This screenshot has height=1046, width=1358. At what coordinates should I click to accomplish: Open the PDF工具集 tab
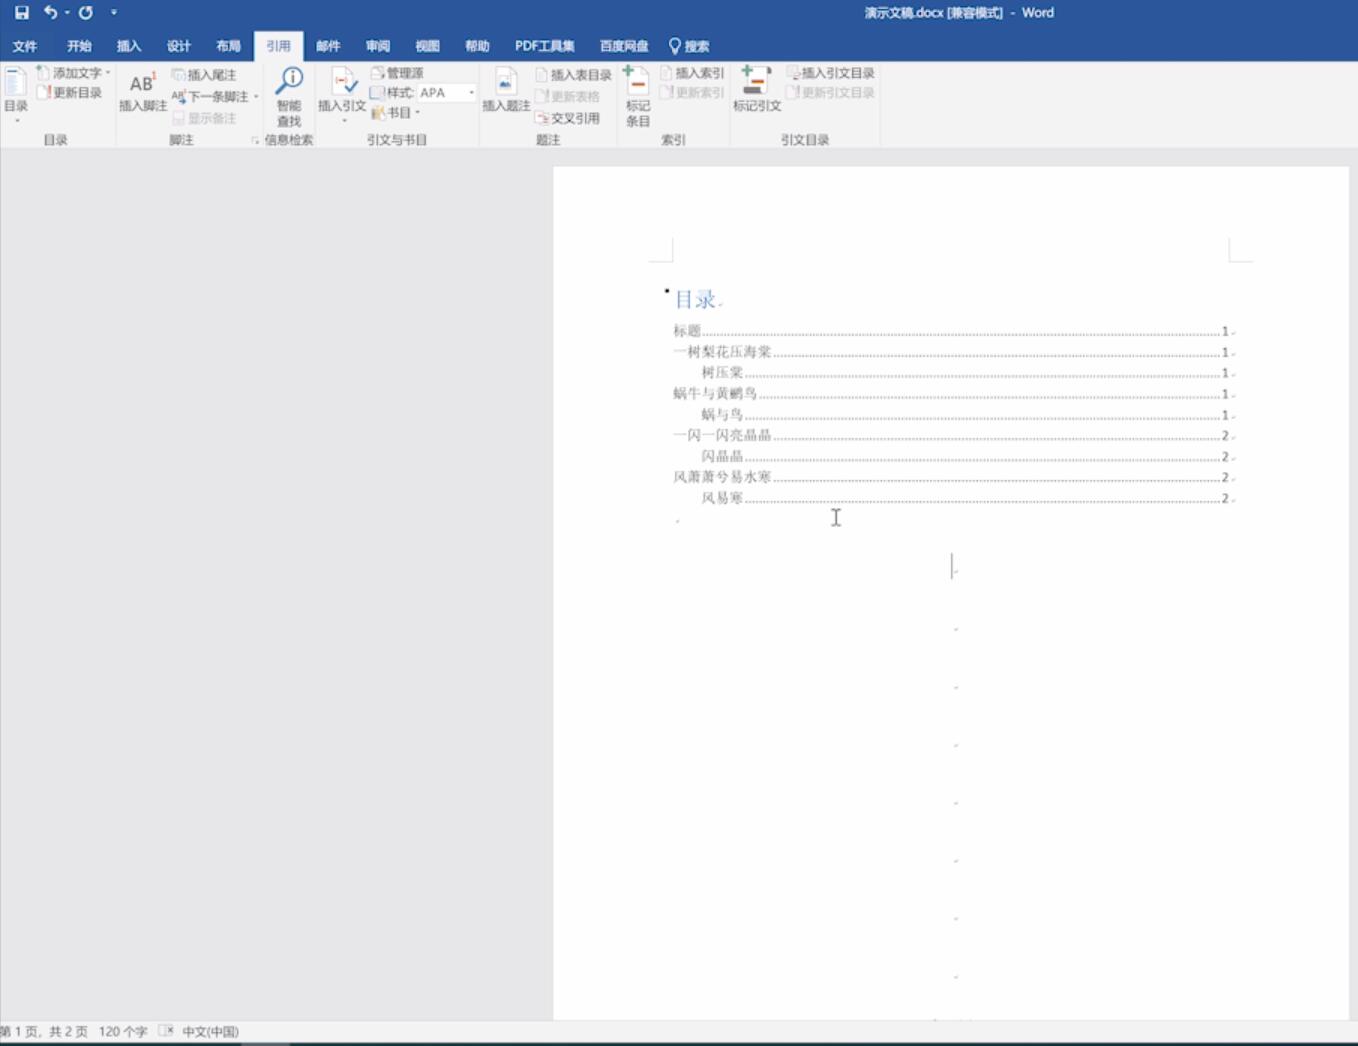544,46
